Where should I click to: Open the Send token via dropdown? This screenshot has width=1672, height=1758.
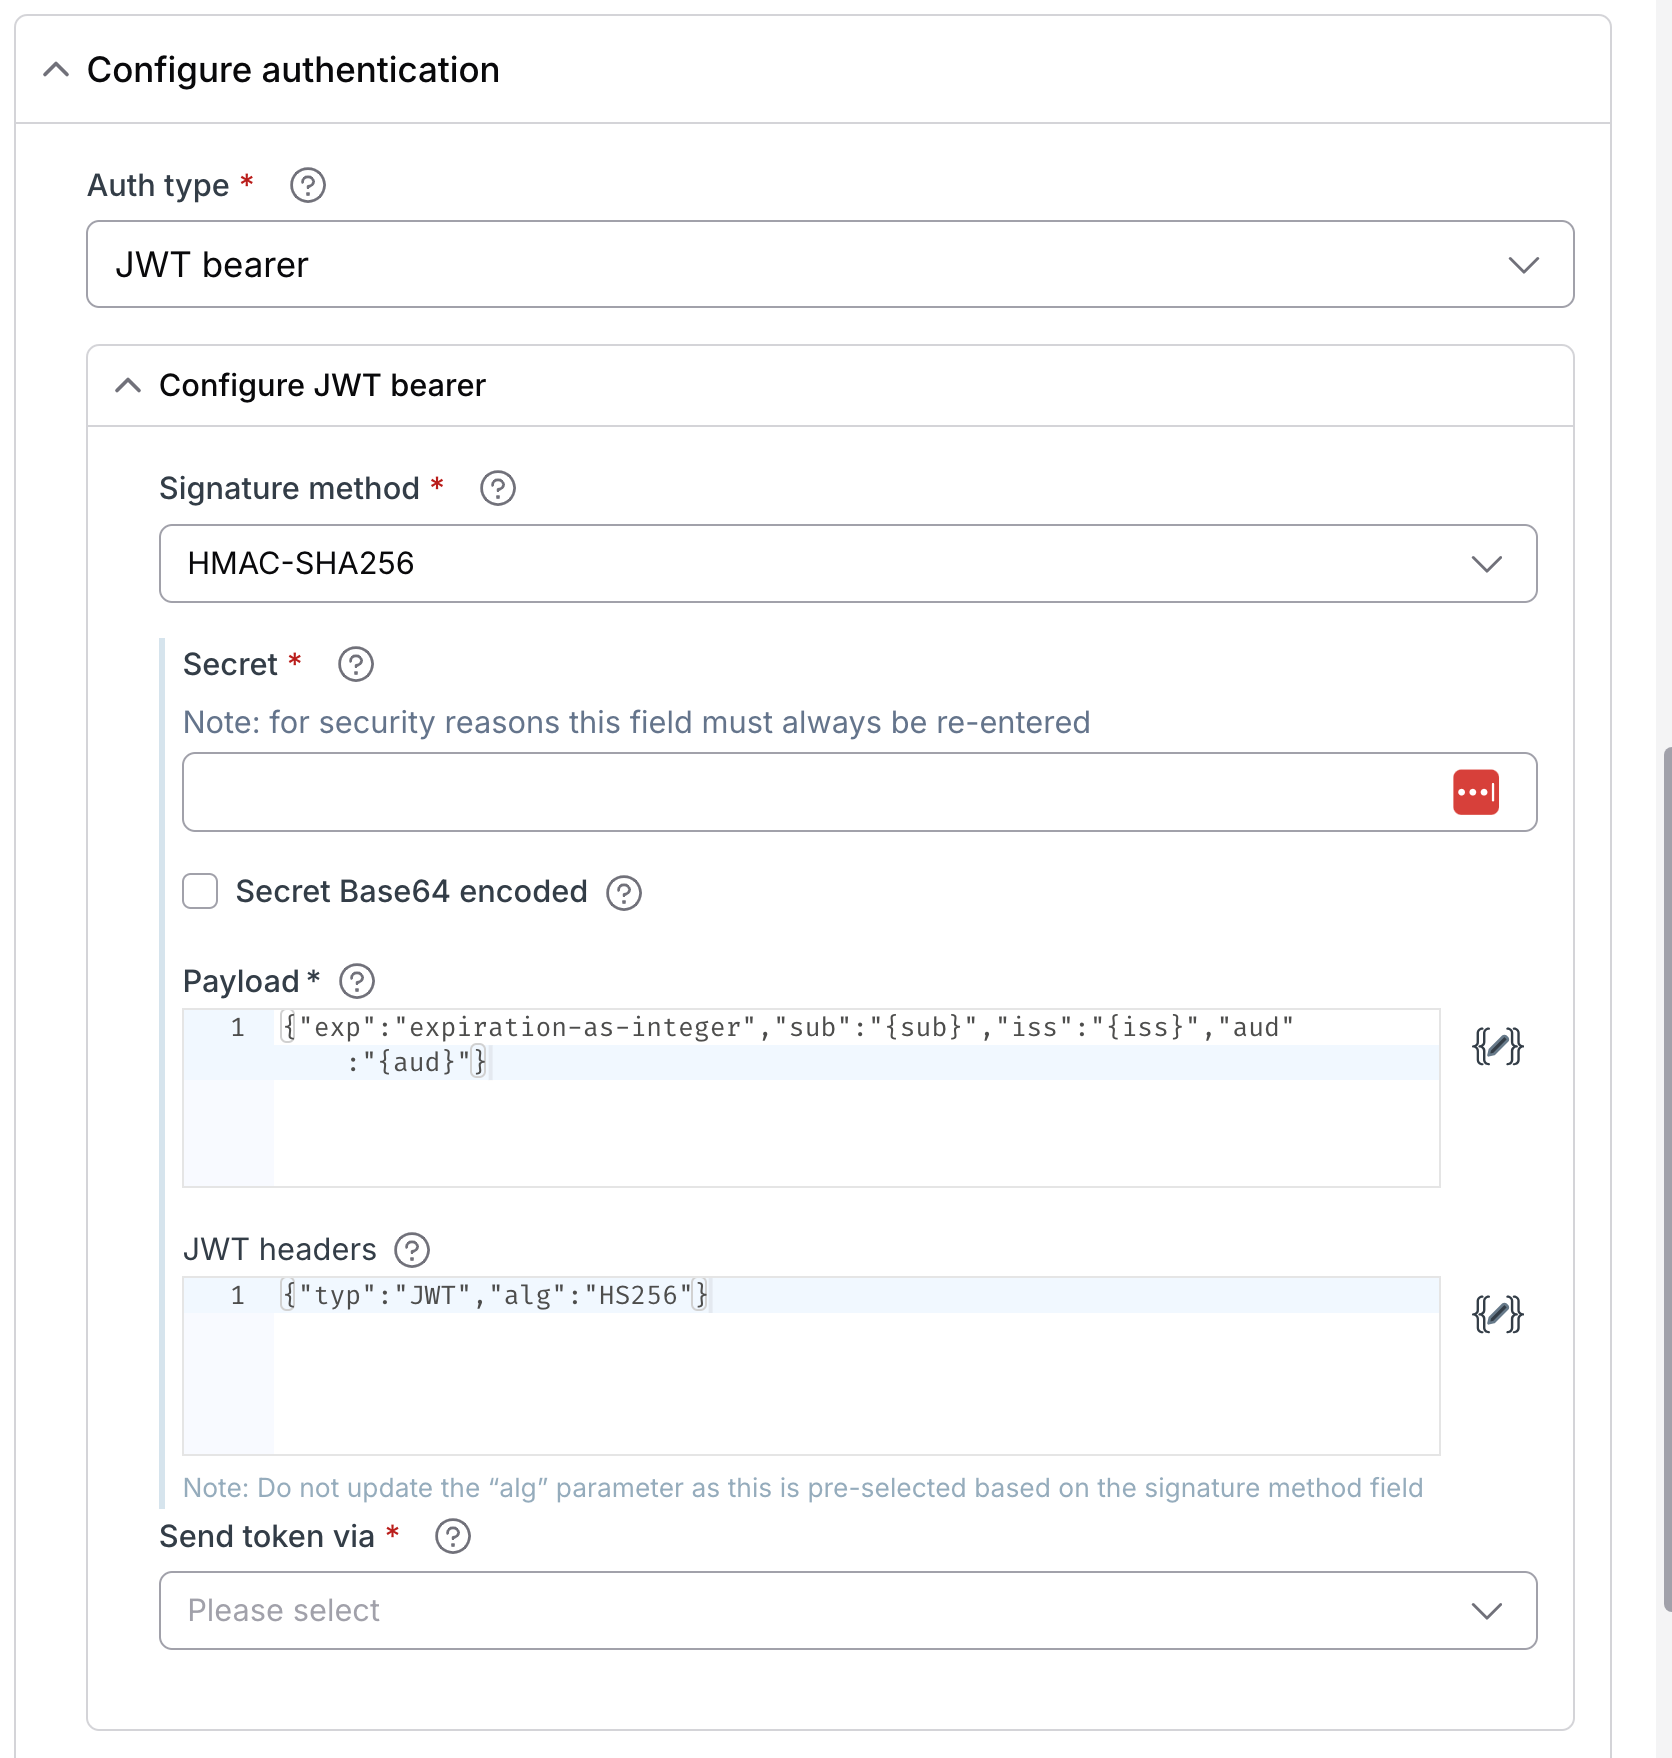(1487, 1610)
